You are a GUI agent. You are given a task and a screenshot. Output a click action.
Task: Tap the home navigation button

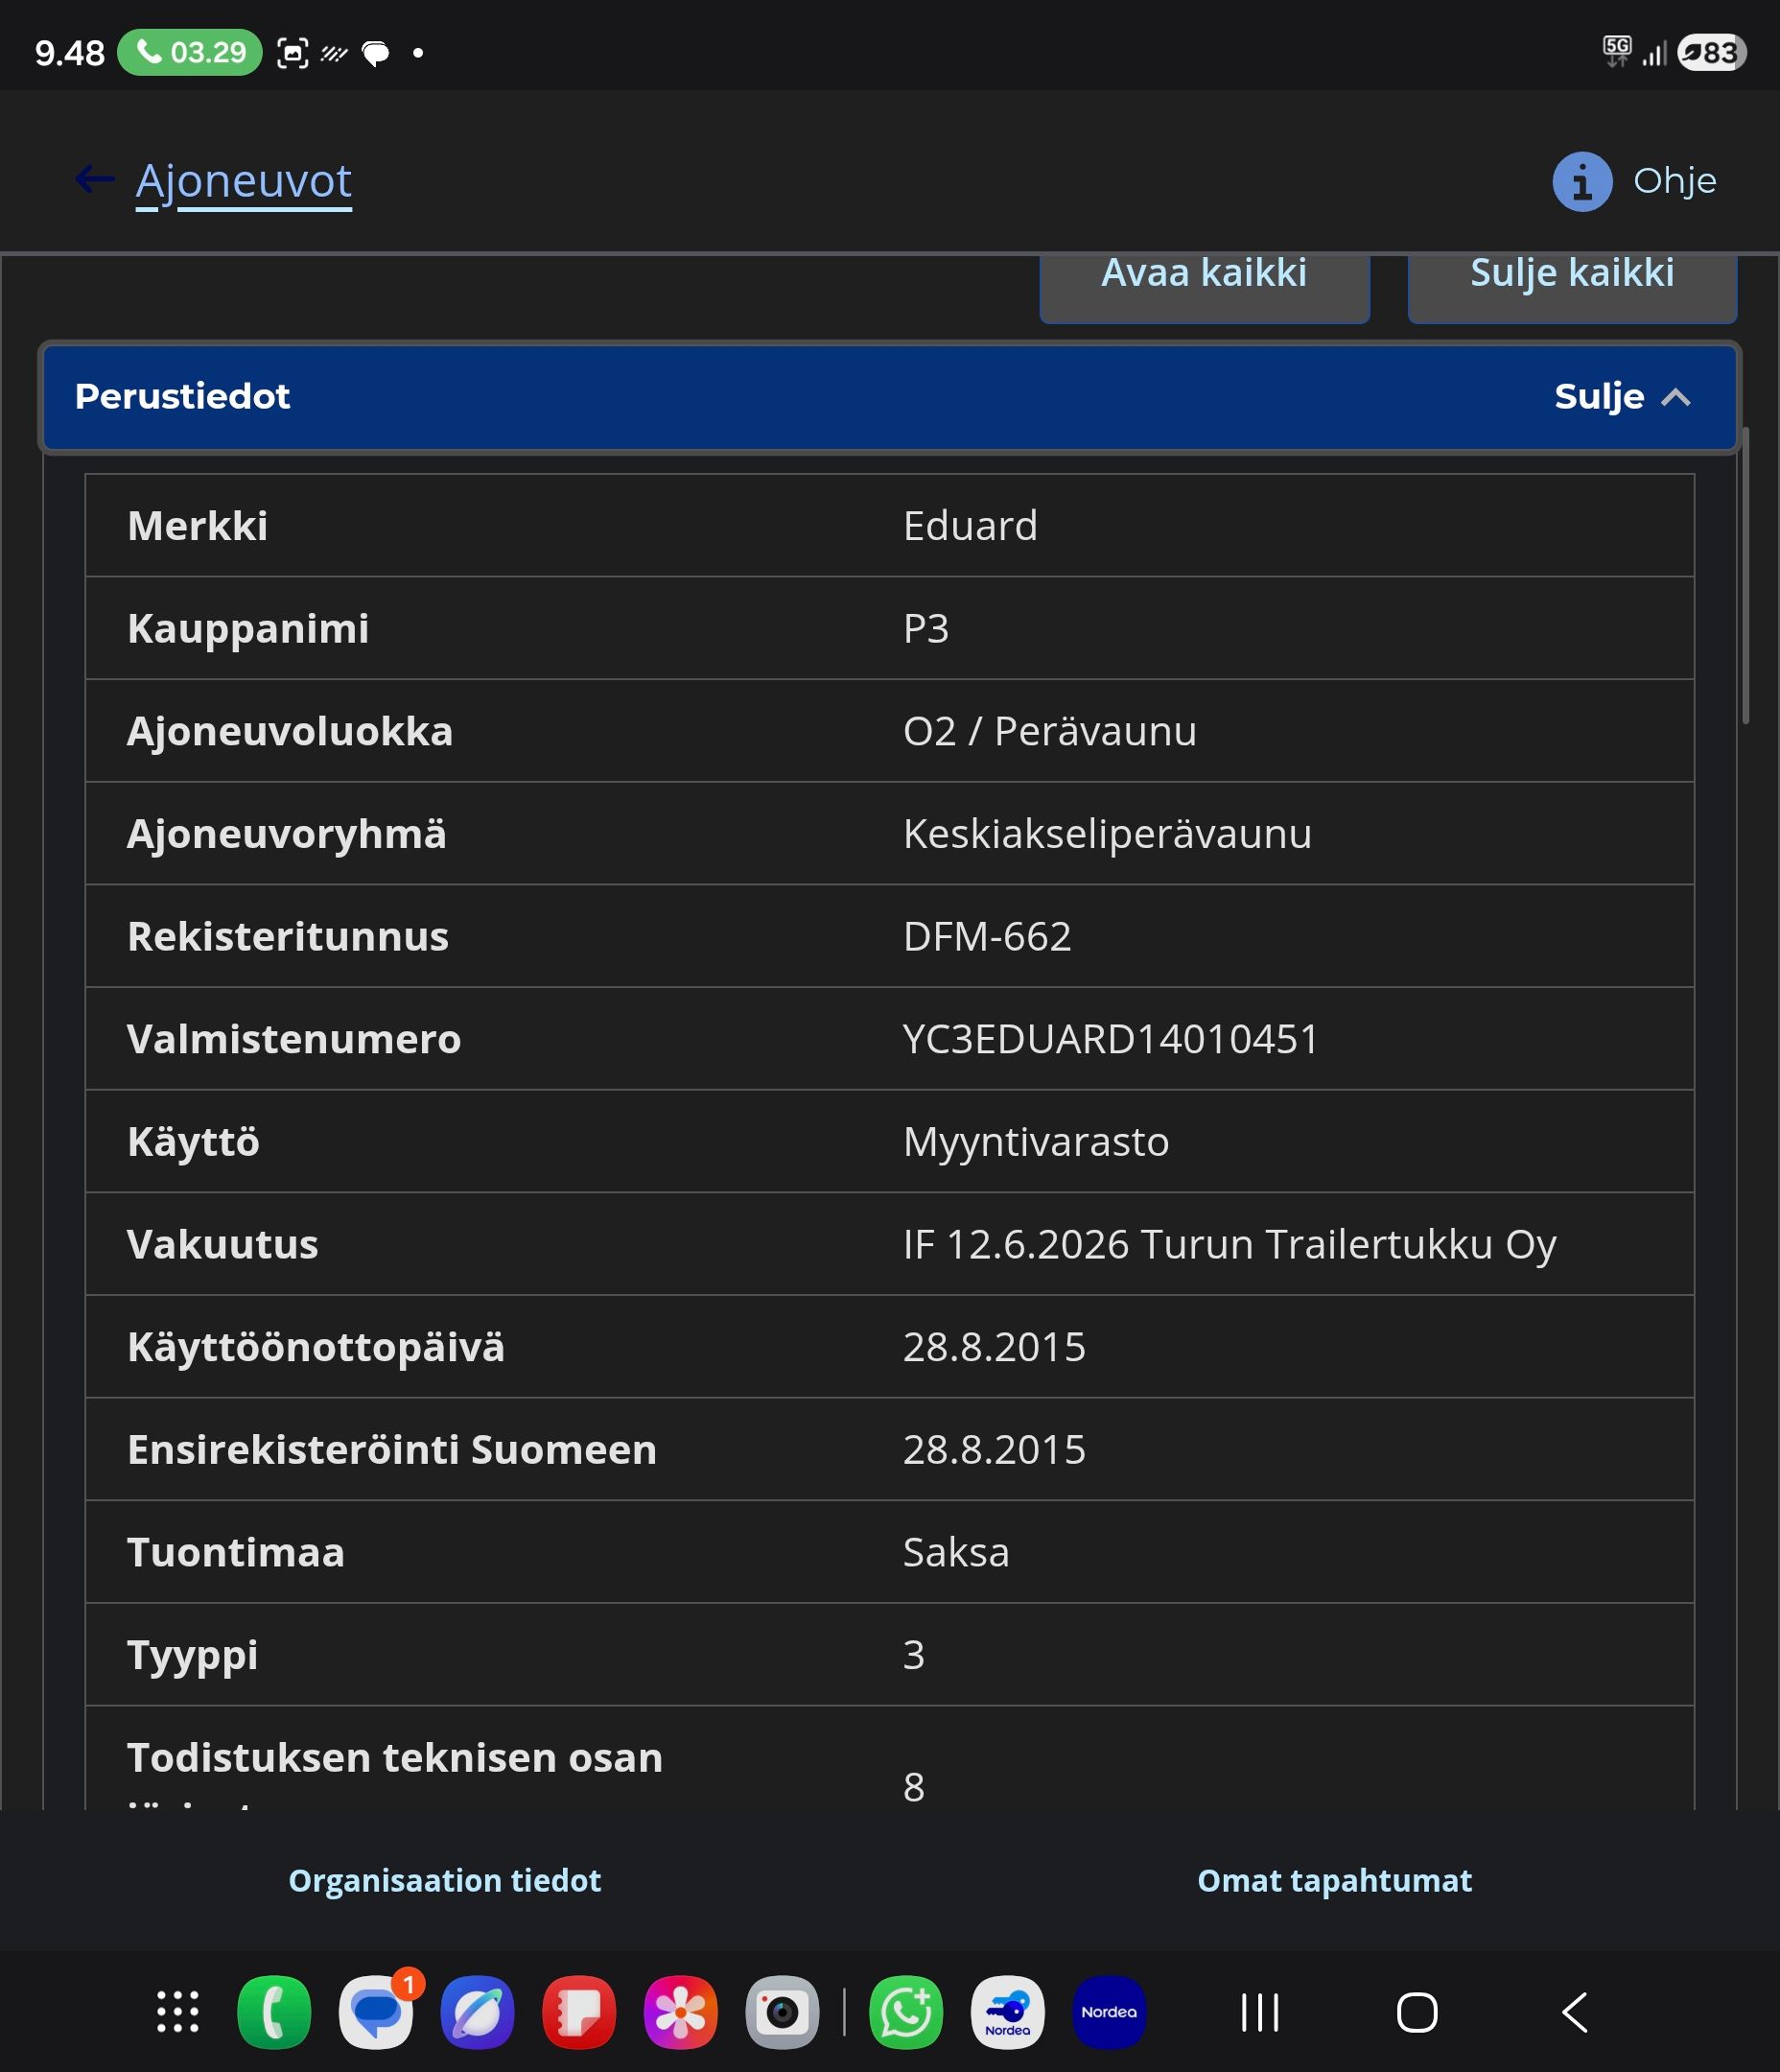(1417, 2012)
